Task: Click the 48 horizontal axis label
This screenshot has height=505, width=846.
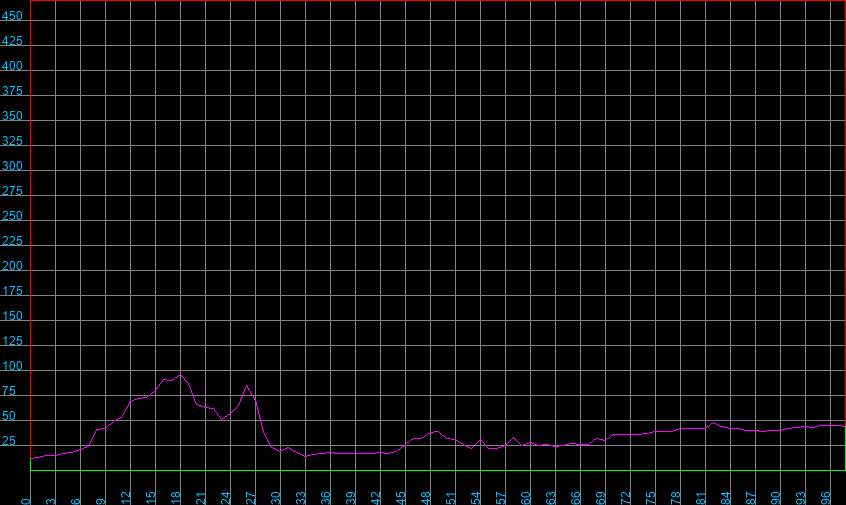Action: pos(426,498)
